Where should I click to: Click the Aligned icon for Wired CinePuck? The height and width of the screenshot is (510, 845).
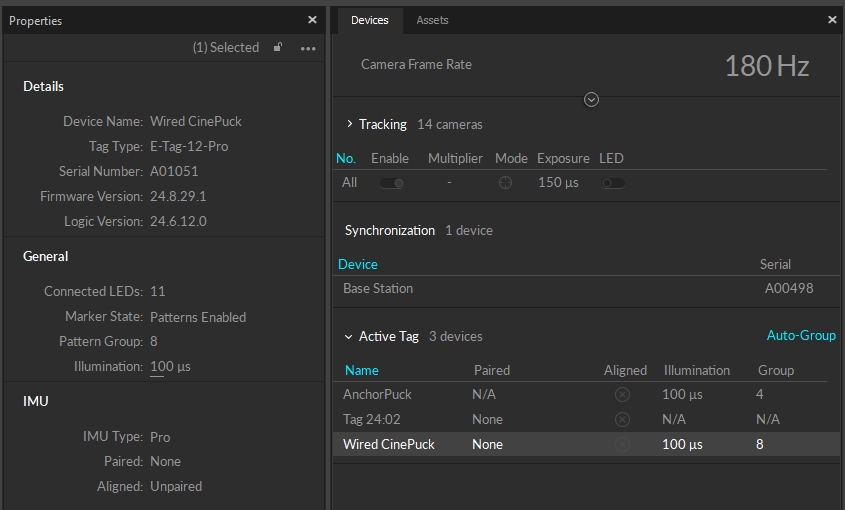[622, 444]
